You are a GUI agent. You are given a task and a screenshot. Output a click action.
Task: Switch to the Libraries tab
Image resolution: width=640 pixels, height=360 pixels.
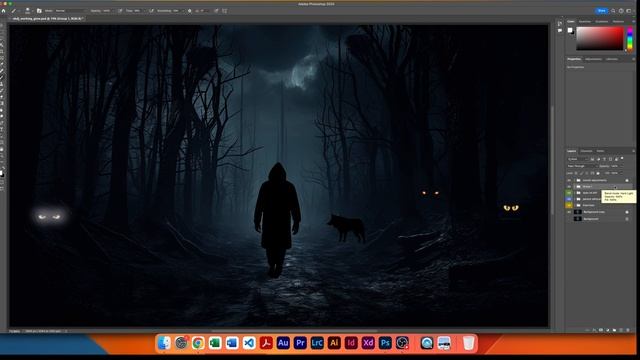pos(612,59)
